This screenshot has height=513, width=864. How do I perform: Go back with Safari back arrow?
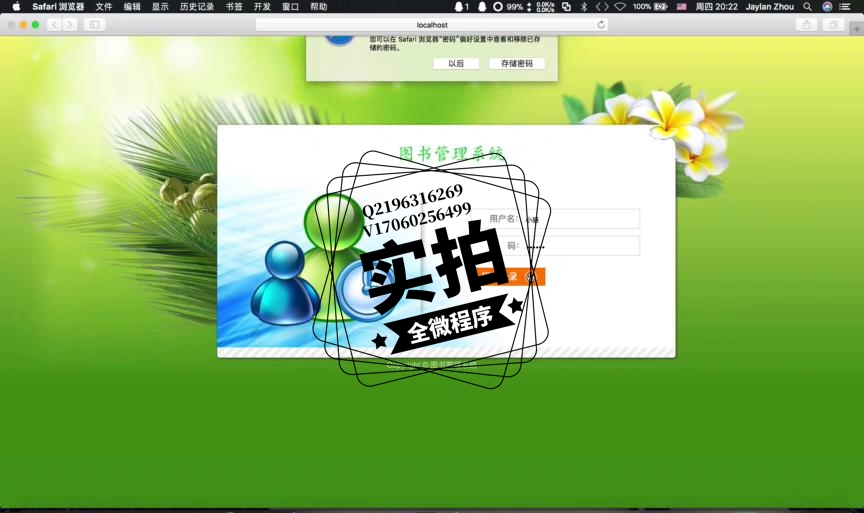tap(54, 25)
